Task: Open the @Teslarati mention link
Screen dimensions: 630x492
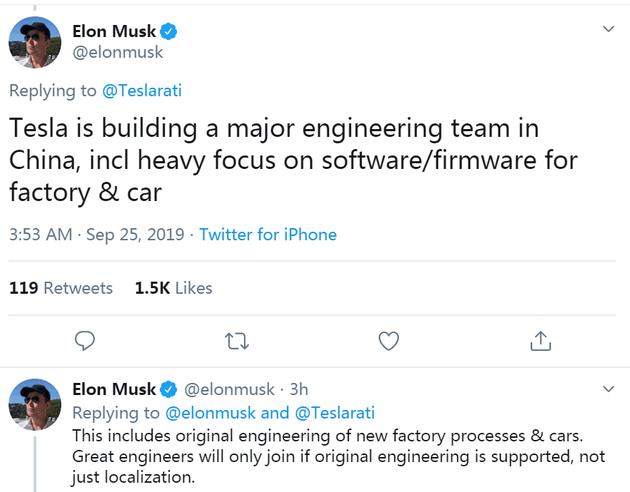Action: point(142,91)
